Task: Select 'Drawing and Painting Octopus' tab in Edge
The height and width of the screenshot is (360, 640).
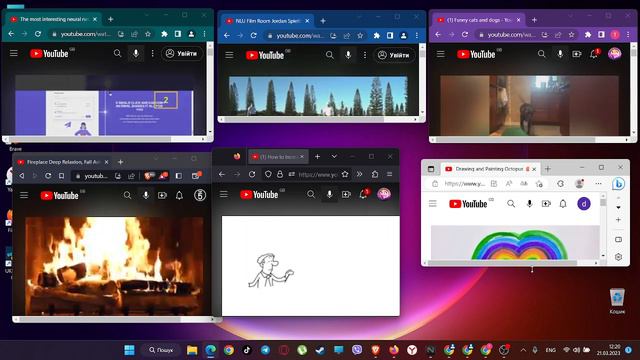Action: click(490, 169)
